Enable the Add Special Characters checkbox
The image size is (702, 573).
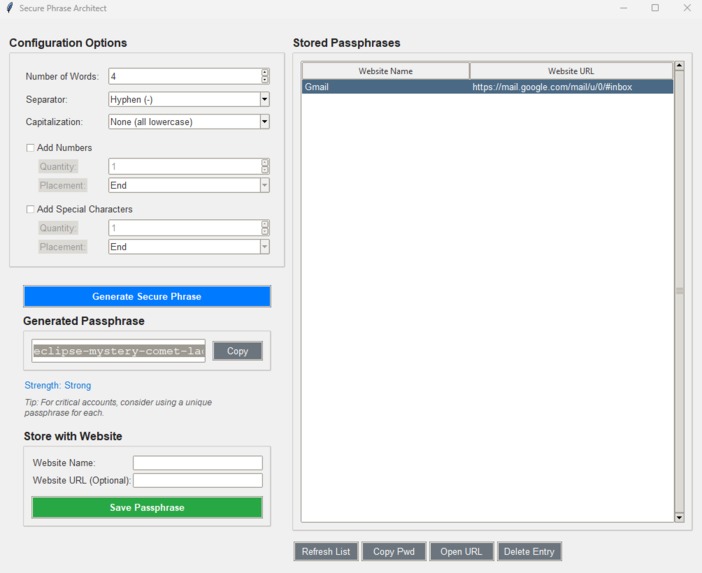(x=30, y=209)
